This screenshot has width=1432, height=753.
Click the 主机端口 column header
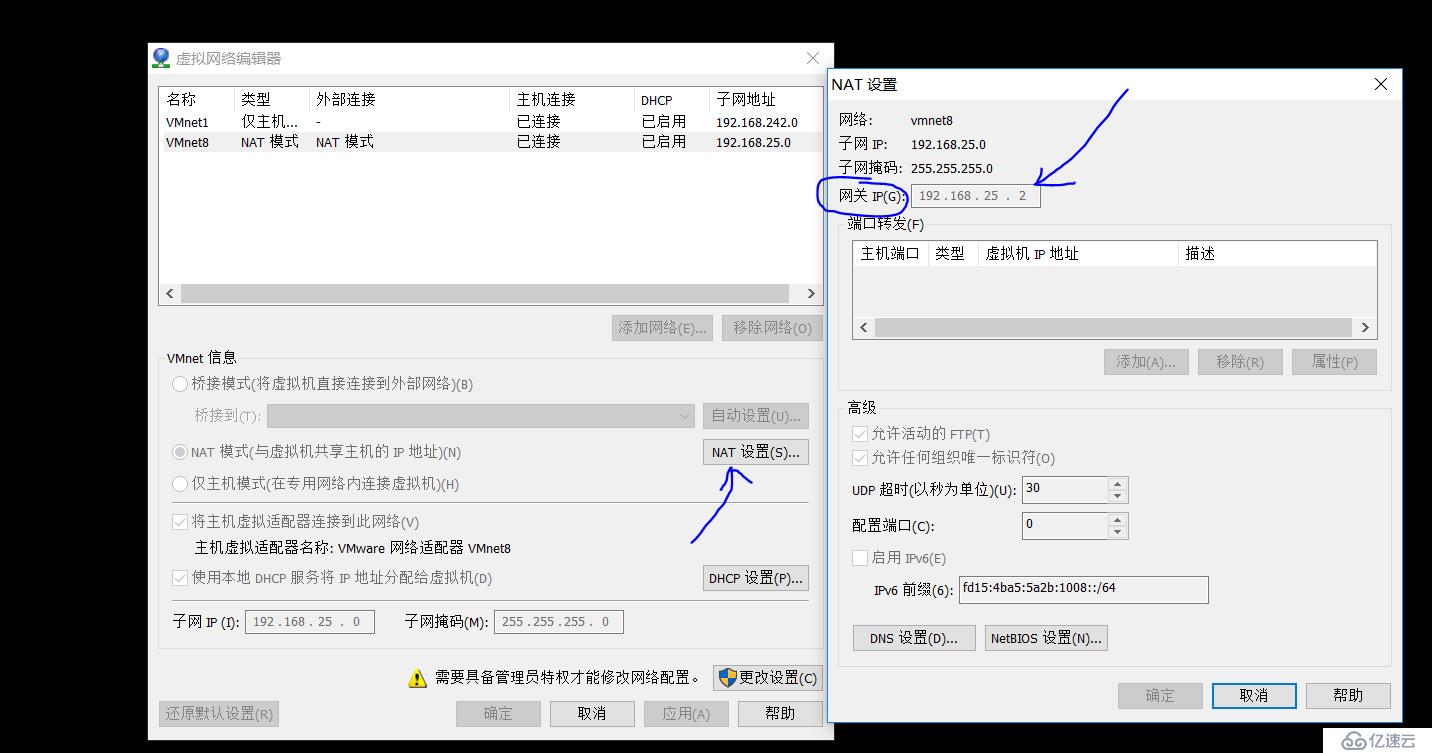pos(890,254)
